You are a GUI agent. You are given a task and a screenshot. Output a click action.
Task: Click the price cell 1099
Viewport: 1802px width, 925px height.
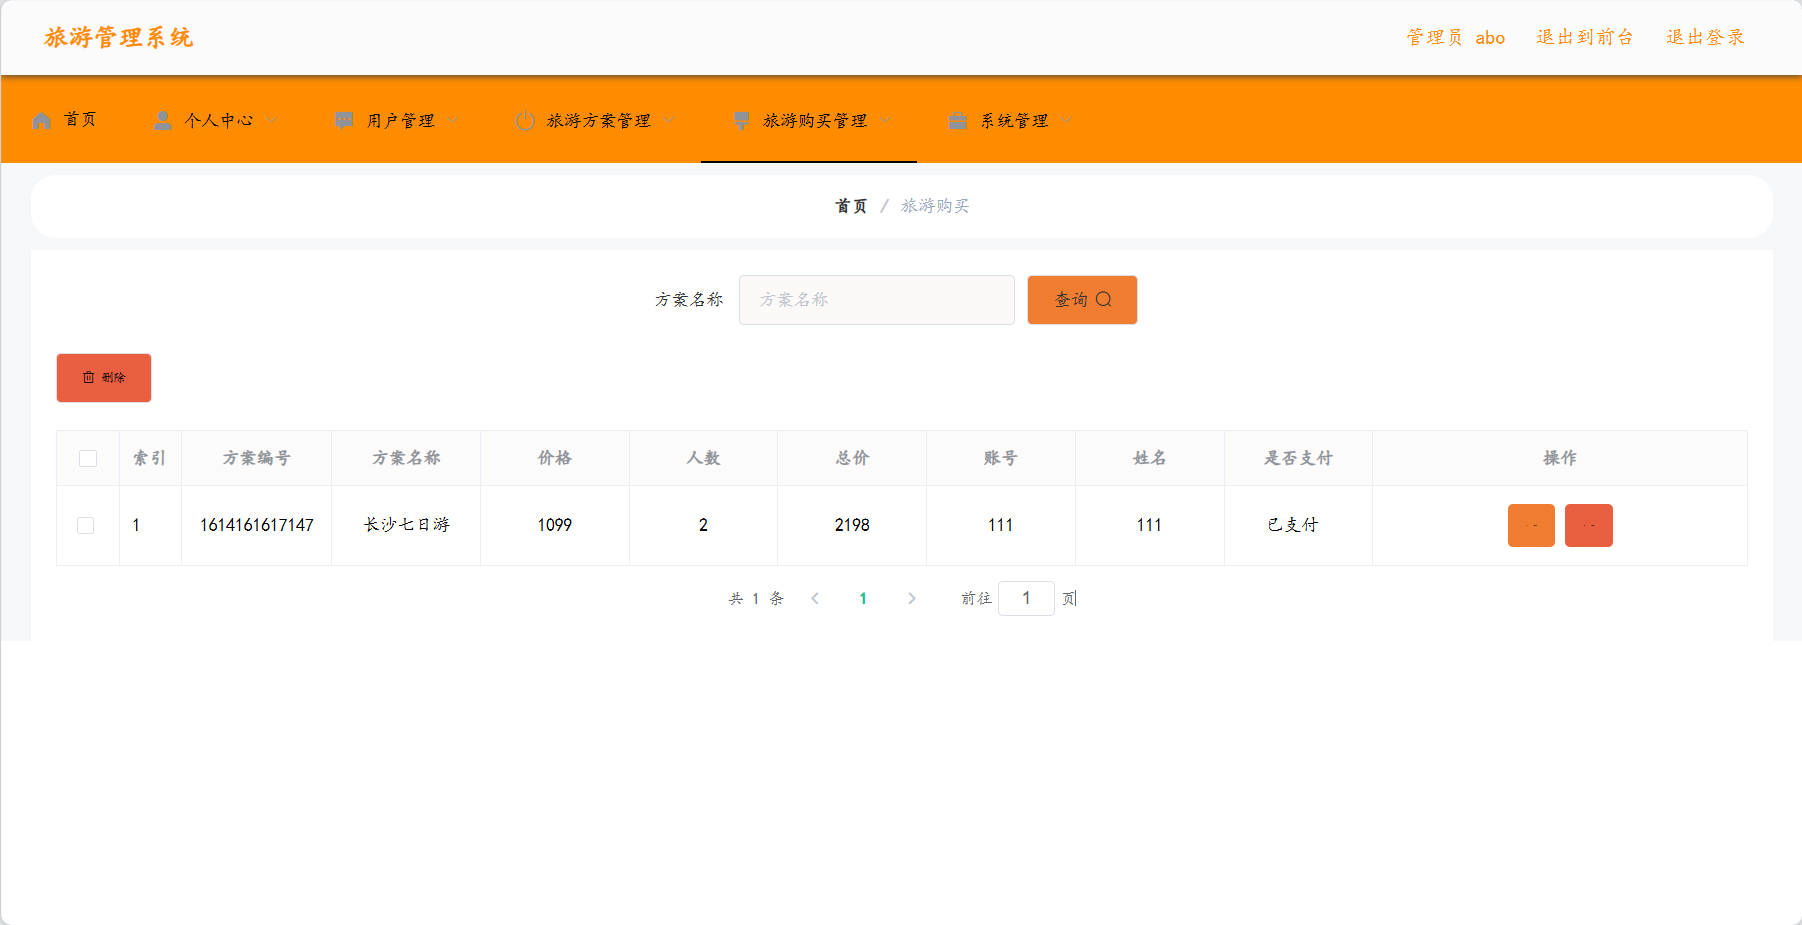click(x=555, y=525)
